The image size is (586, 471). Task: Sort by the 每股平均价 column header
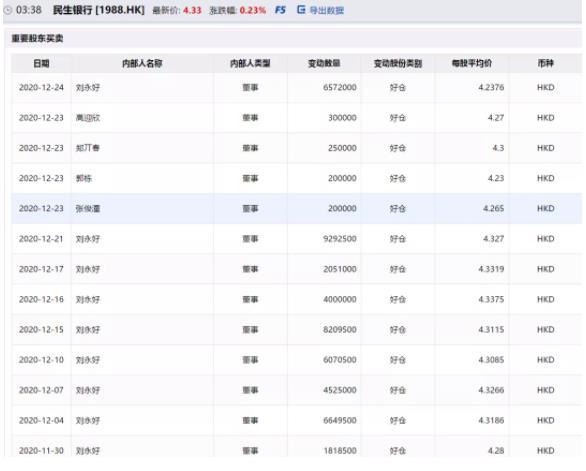click(x=472, y=63)
